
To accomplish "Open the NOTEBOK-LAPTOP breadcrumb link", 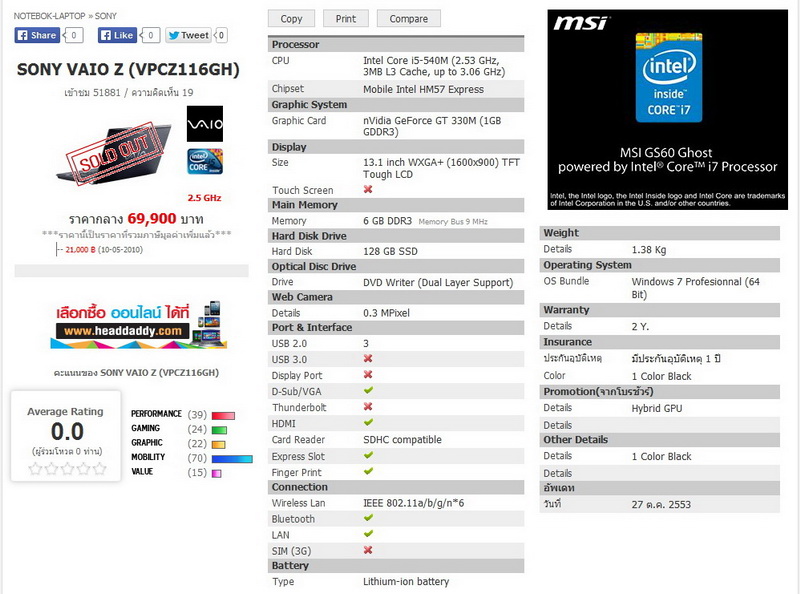I will tap(49, 16).
